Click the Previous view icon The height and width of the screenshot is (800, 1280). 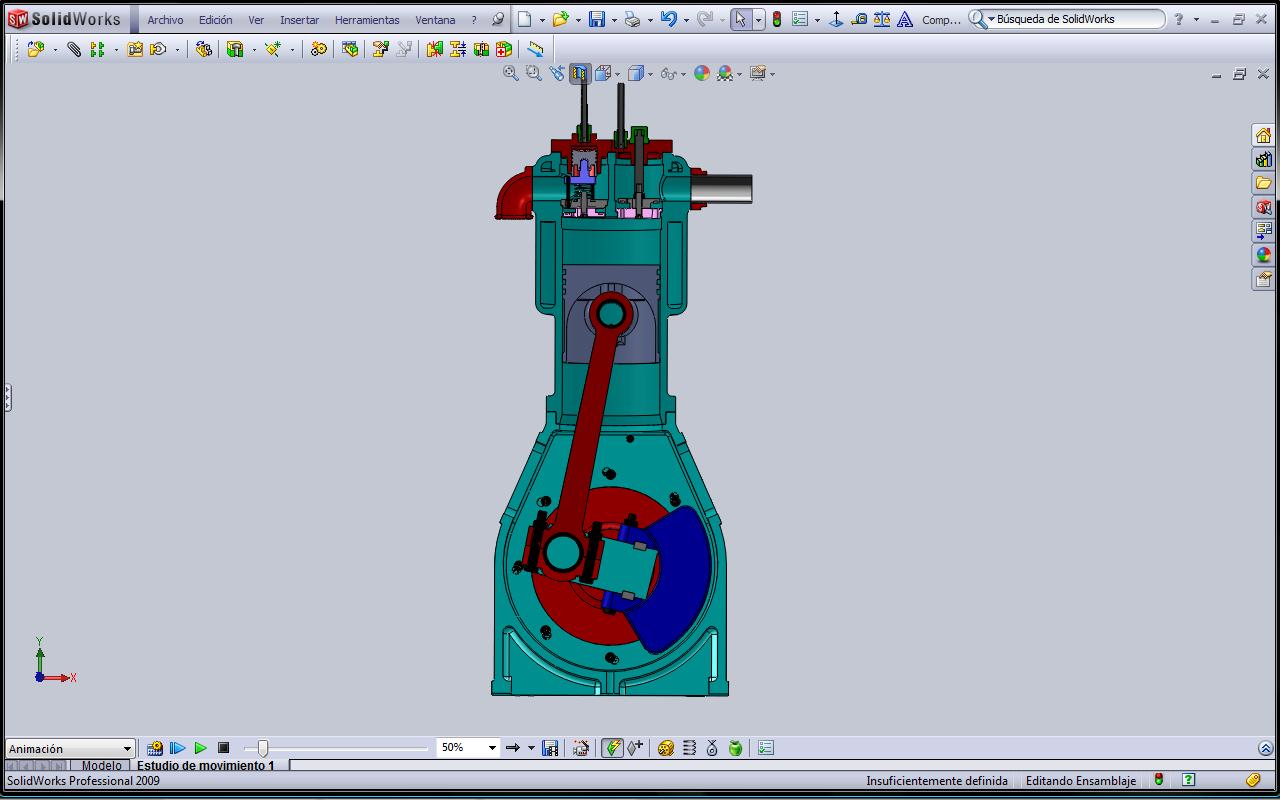point(557,73)
